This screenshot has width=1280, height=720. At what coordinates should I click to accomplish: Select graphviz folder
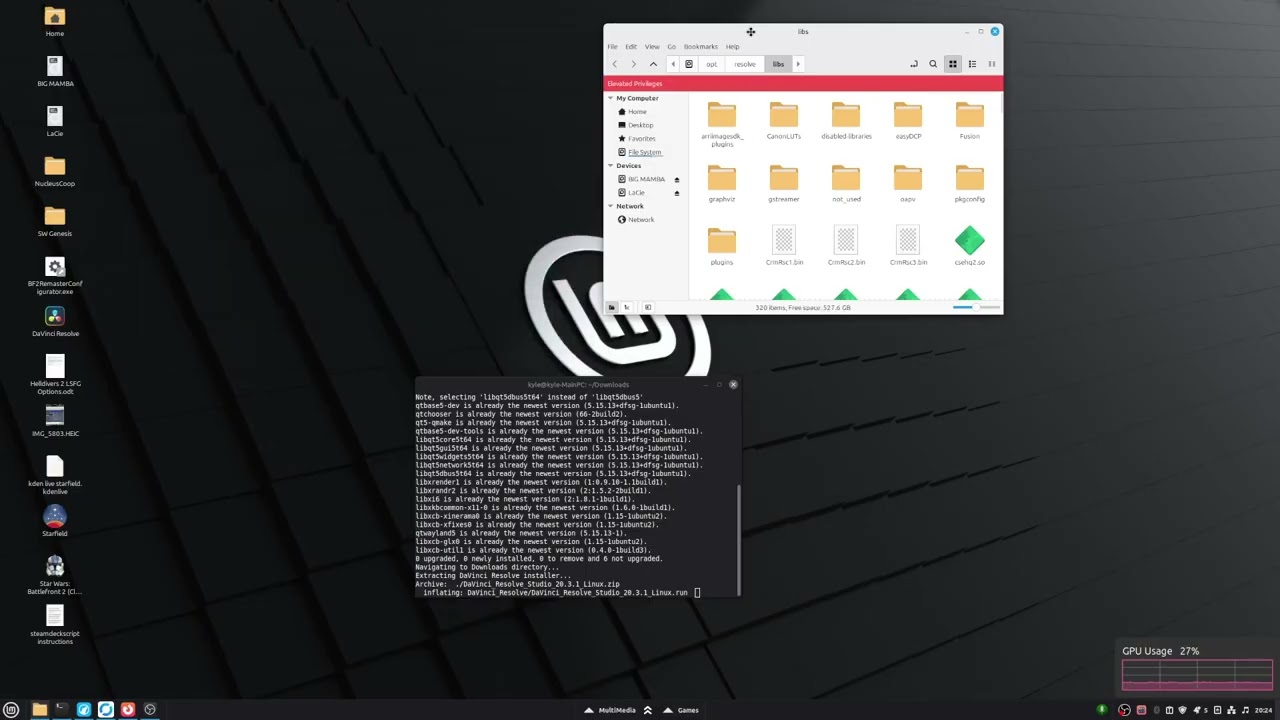pyautogui.click(x=722, y=184)
